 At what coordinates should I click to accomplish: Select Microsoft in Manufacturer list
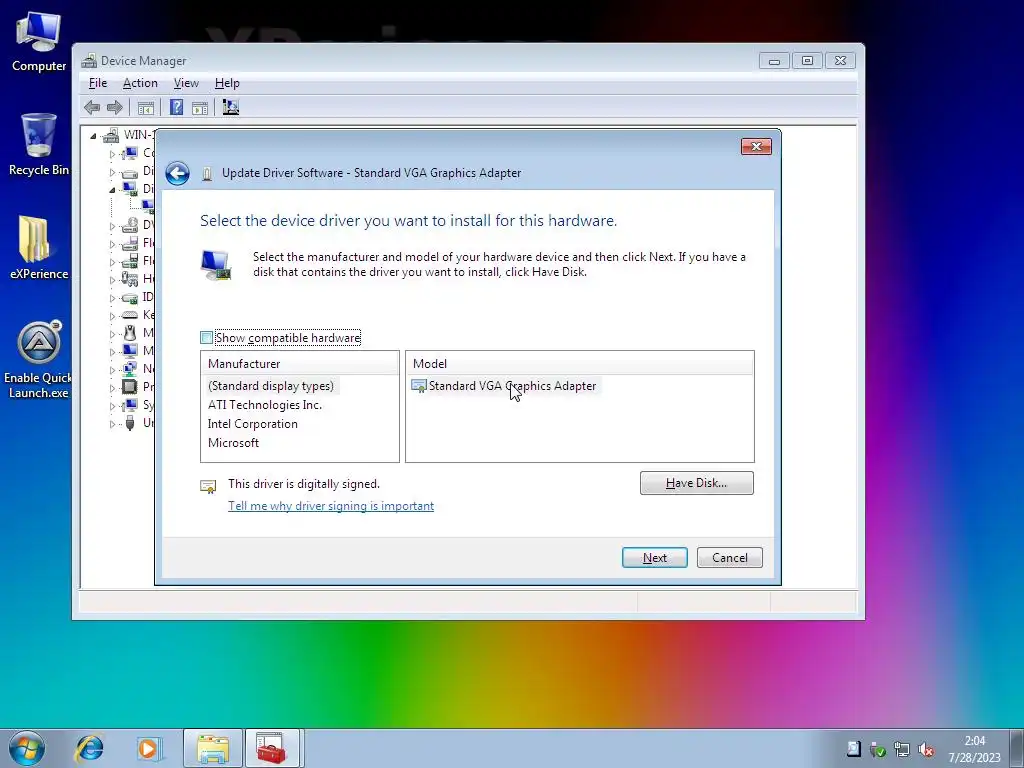point(233,443)
